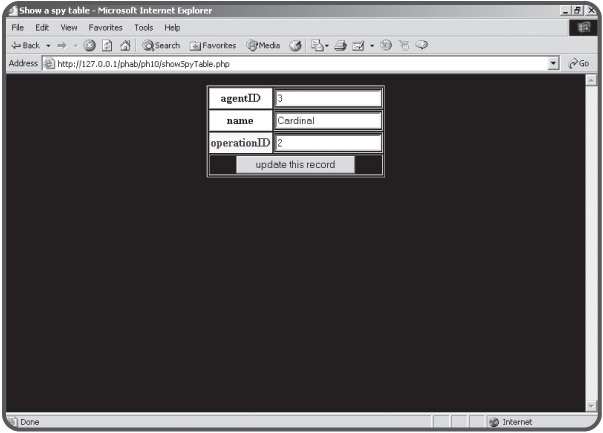The height and width of the screenshot is (433, 603).
Task: Expand the address bar dropdown arrow
Action: (554, 63)
